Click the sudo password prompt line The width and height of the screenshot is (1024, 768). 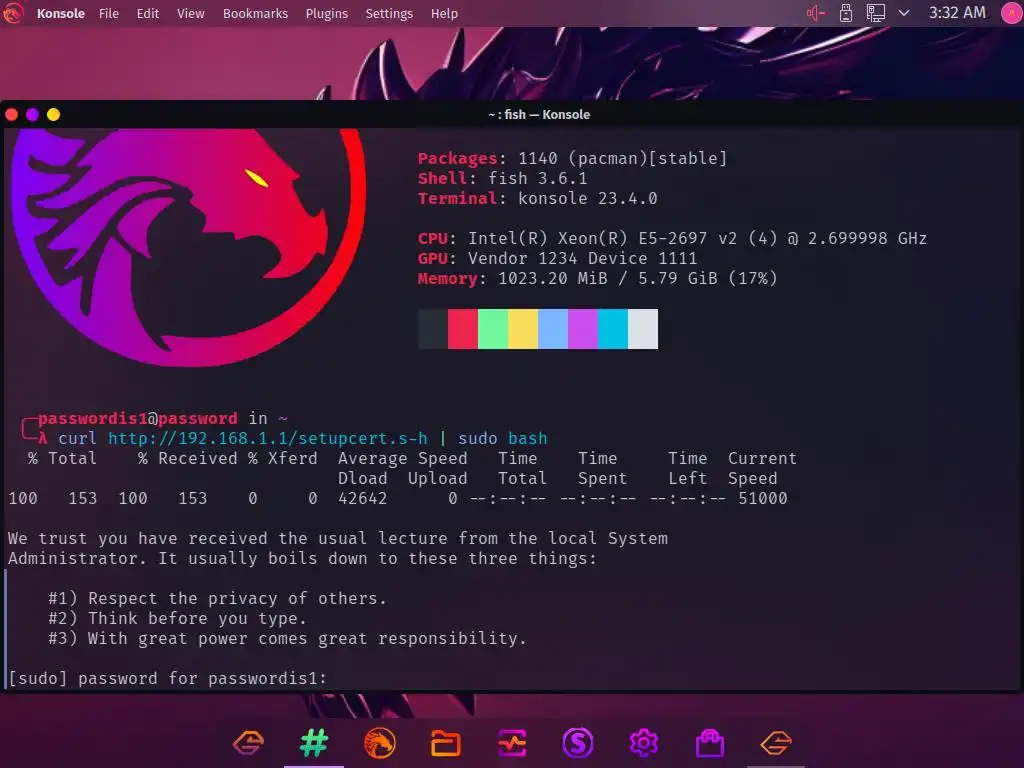coord(167,679)
